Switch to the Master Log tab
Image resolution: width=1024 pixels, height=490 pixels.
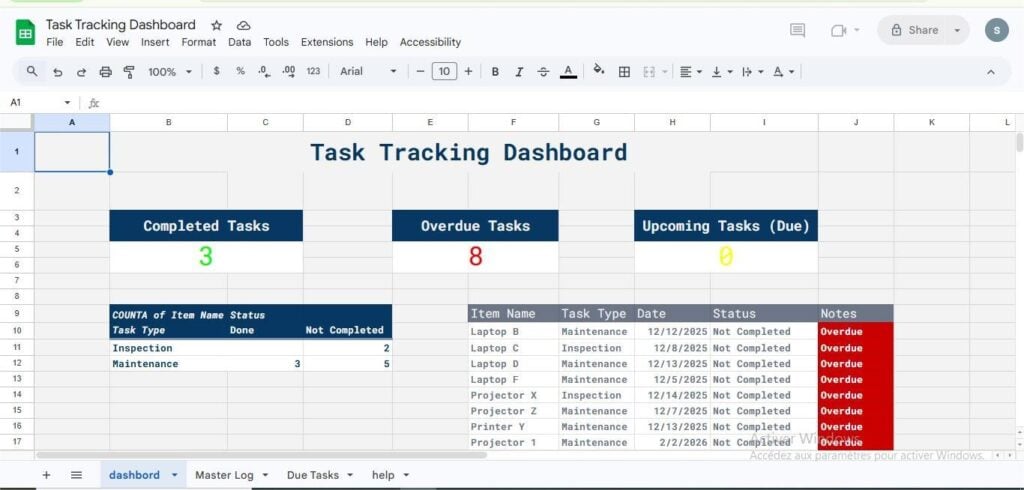coord(224,475)
